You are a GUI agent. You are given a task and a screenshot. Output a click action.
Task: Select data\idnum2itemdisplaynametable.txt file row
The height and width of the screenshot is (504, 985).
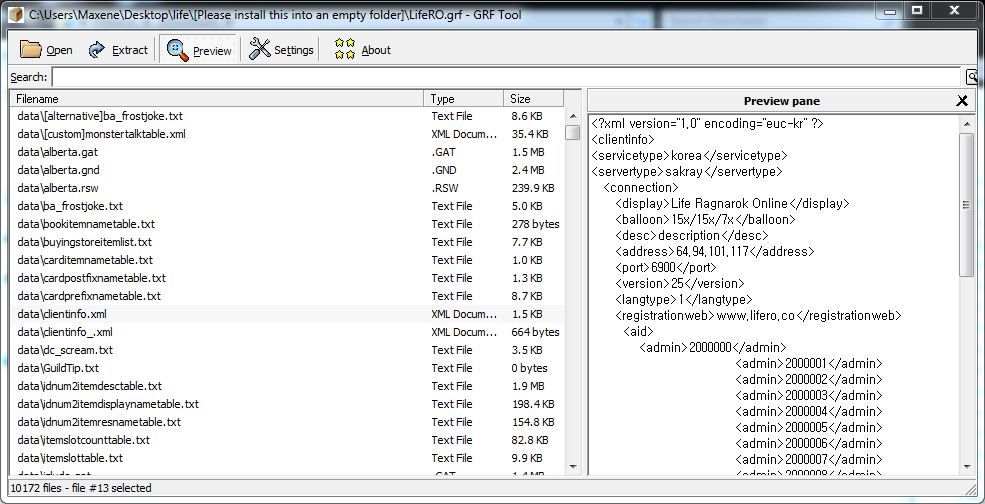point(287,404)
